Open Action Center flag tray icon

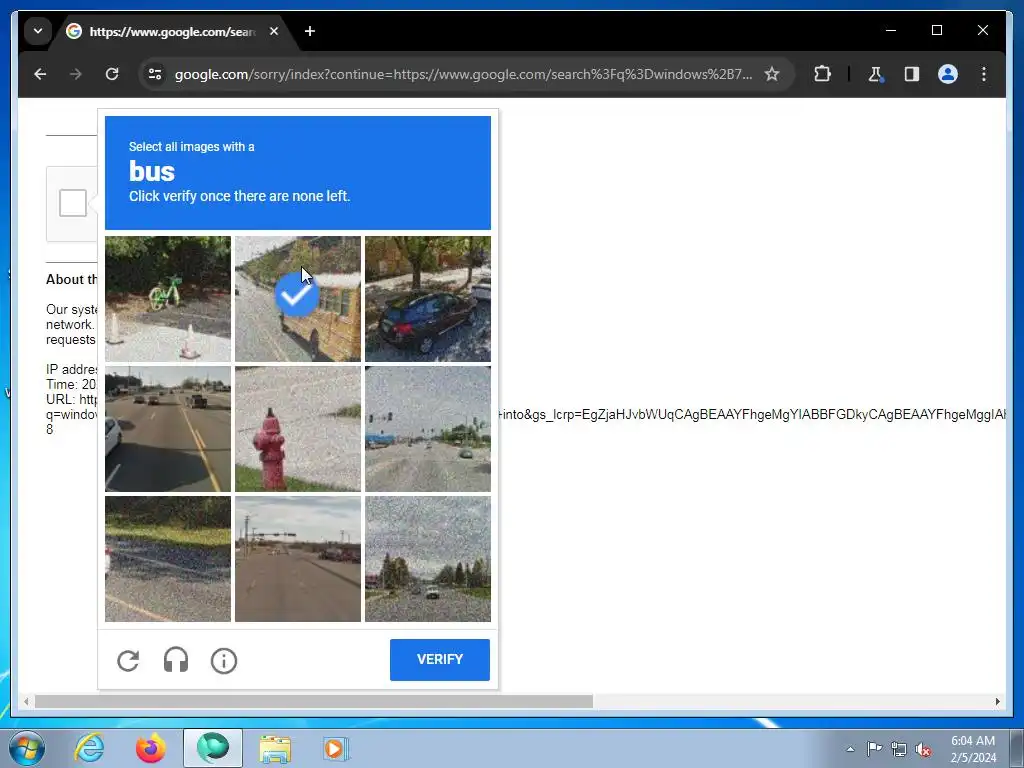(874, 749)
